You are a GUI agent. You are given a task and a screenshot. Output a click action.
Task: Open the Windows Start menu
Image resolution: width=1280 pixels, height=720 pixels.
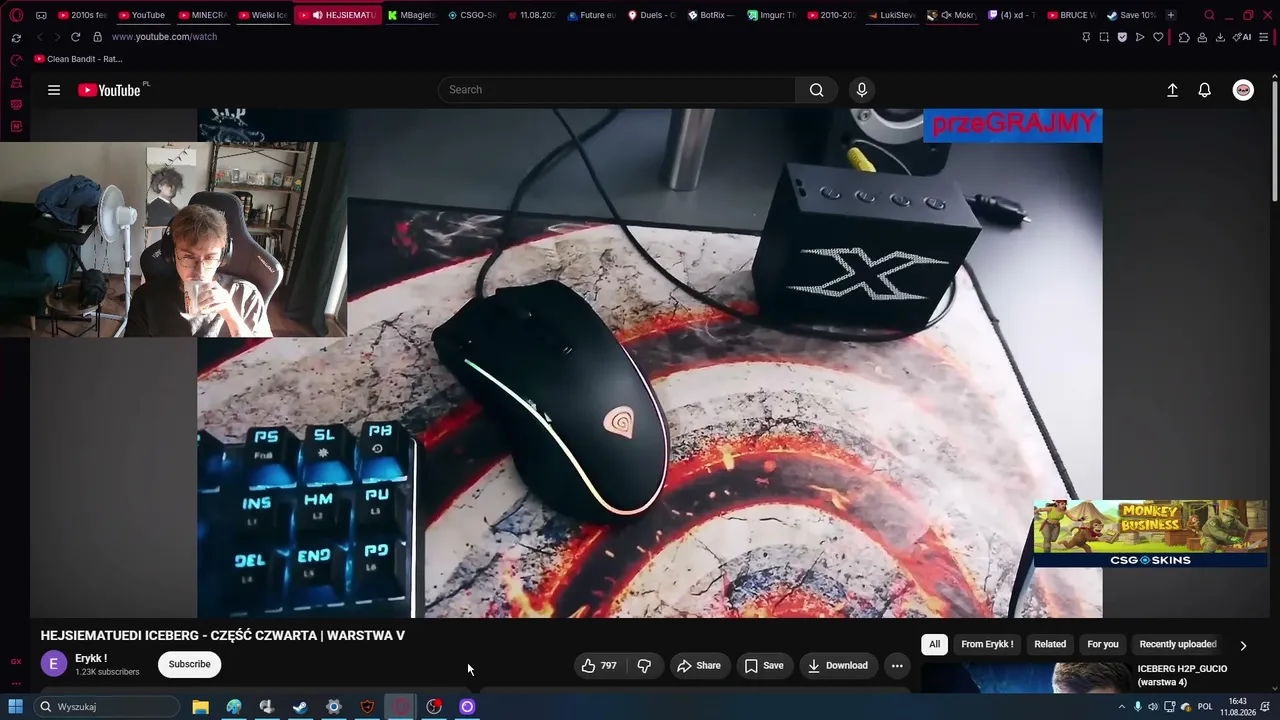(16, 707)
